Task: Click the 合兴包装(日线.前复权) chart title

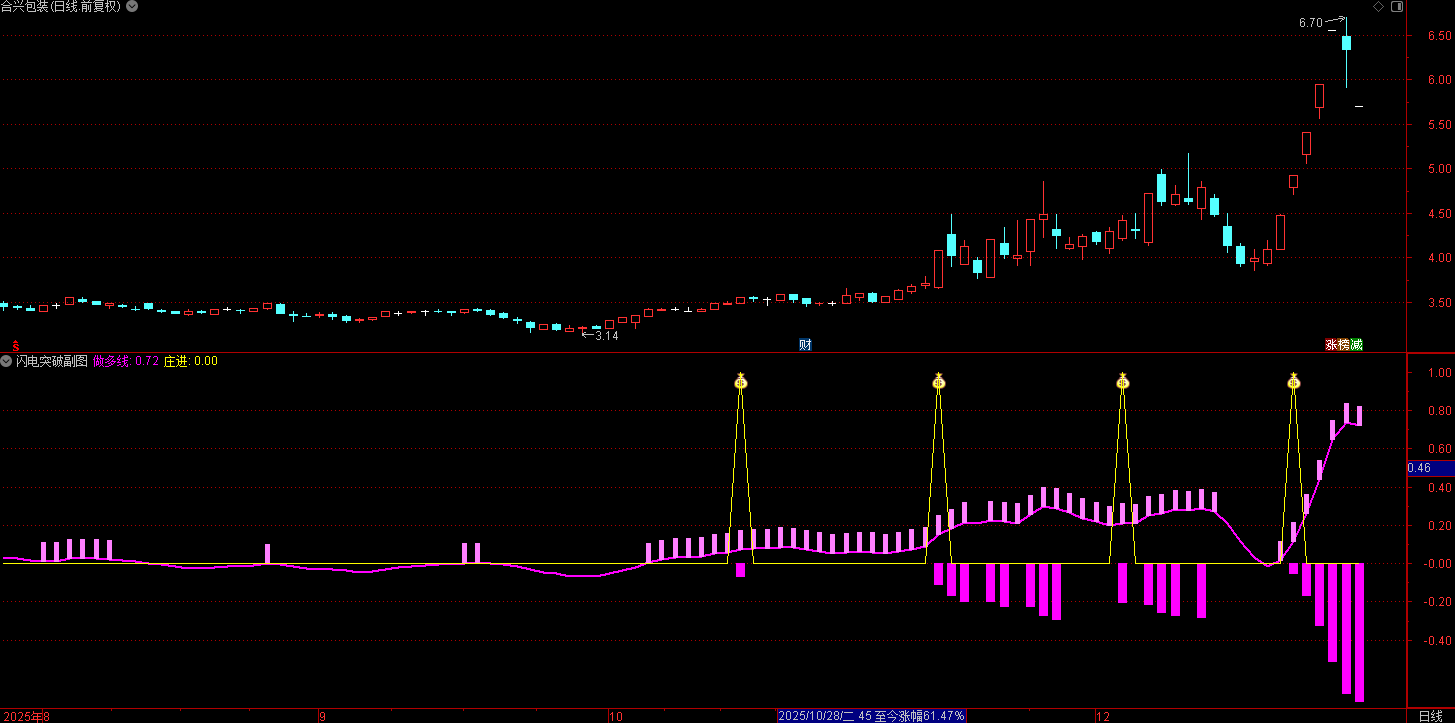Action: 61,7
